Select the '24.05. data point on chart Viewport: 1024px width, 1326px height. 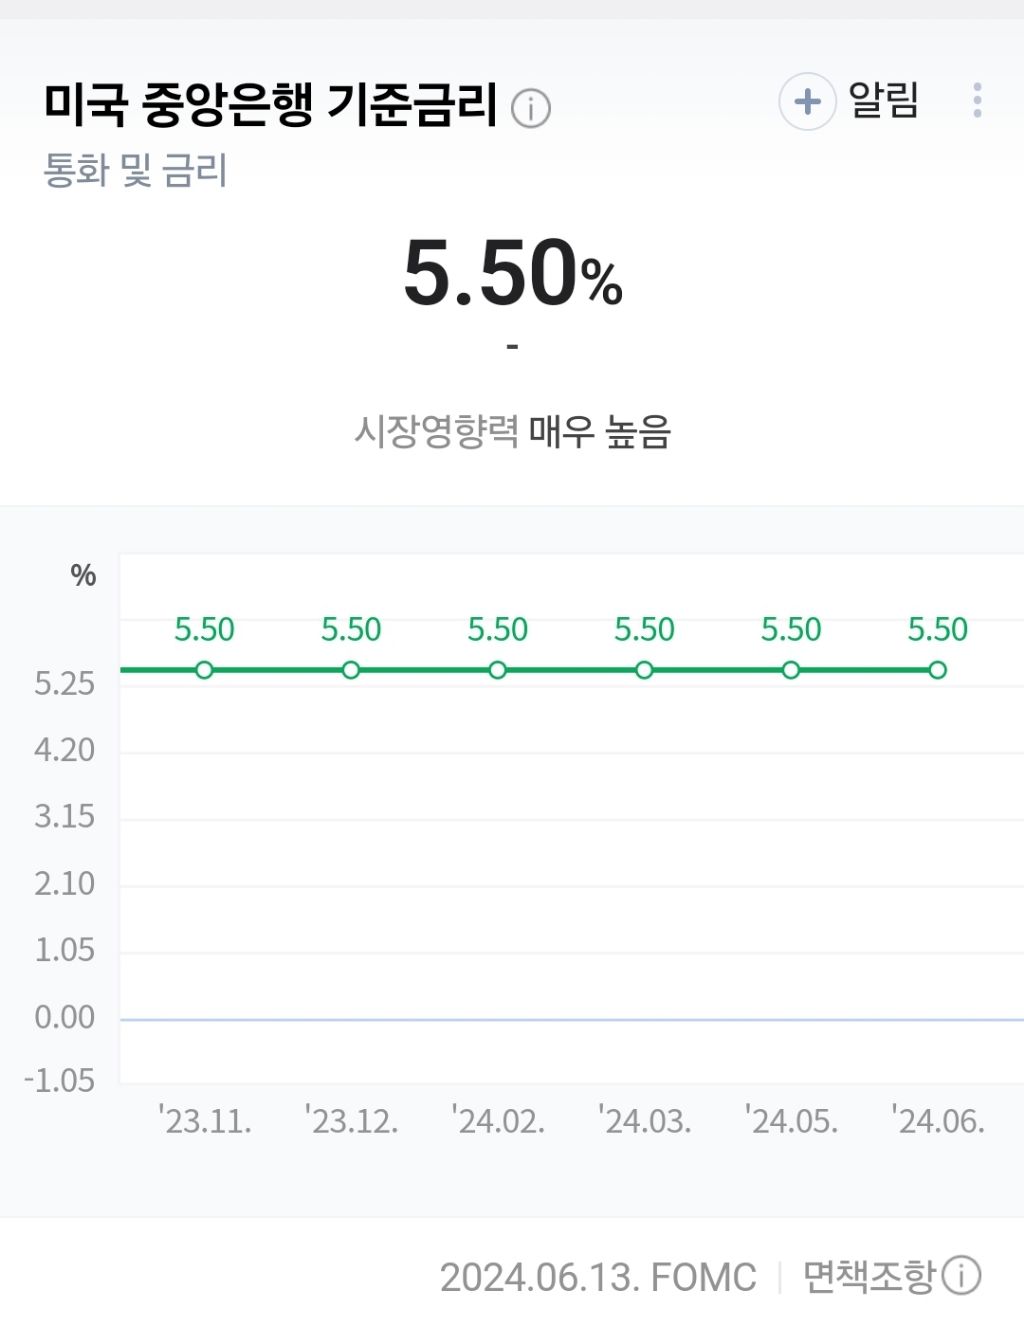pyautogui.click(x=791, y=670)
